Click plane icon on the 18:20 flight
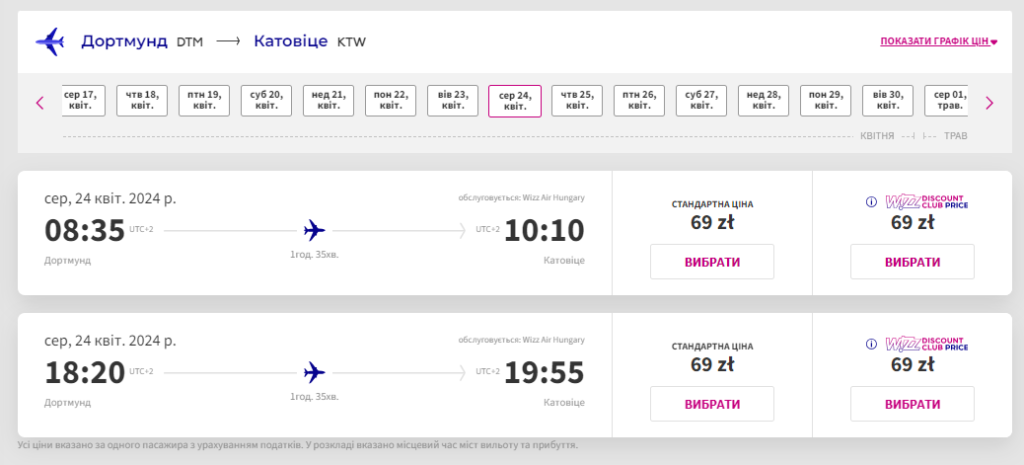Viewport: 1024px width, 465px height. tap(314, 372)
